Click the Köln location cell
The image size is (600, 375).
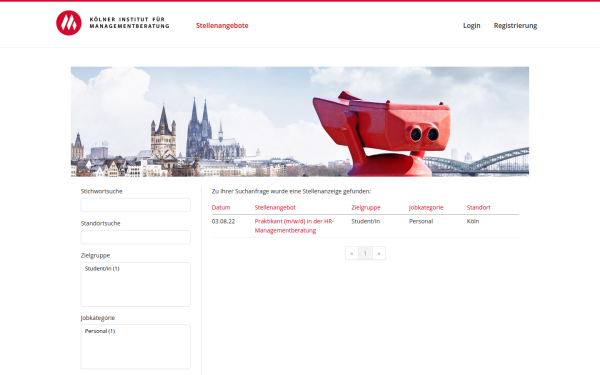(x=473, y=221)
